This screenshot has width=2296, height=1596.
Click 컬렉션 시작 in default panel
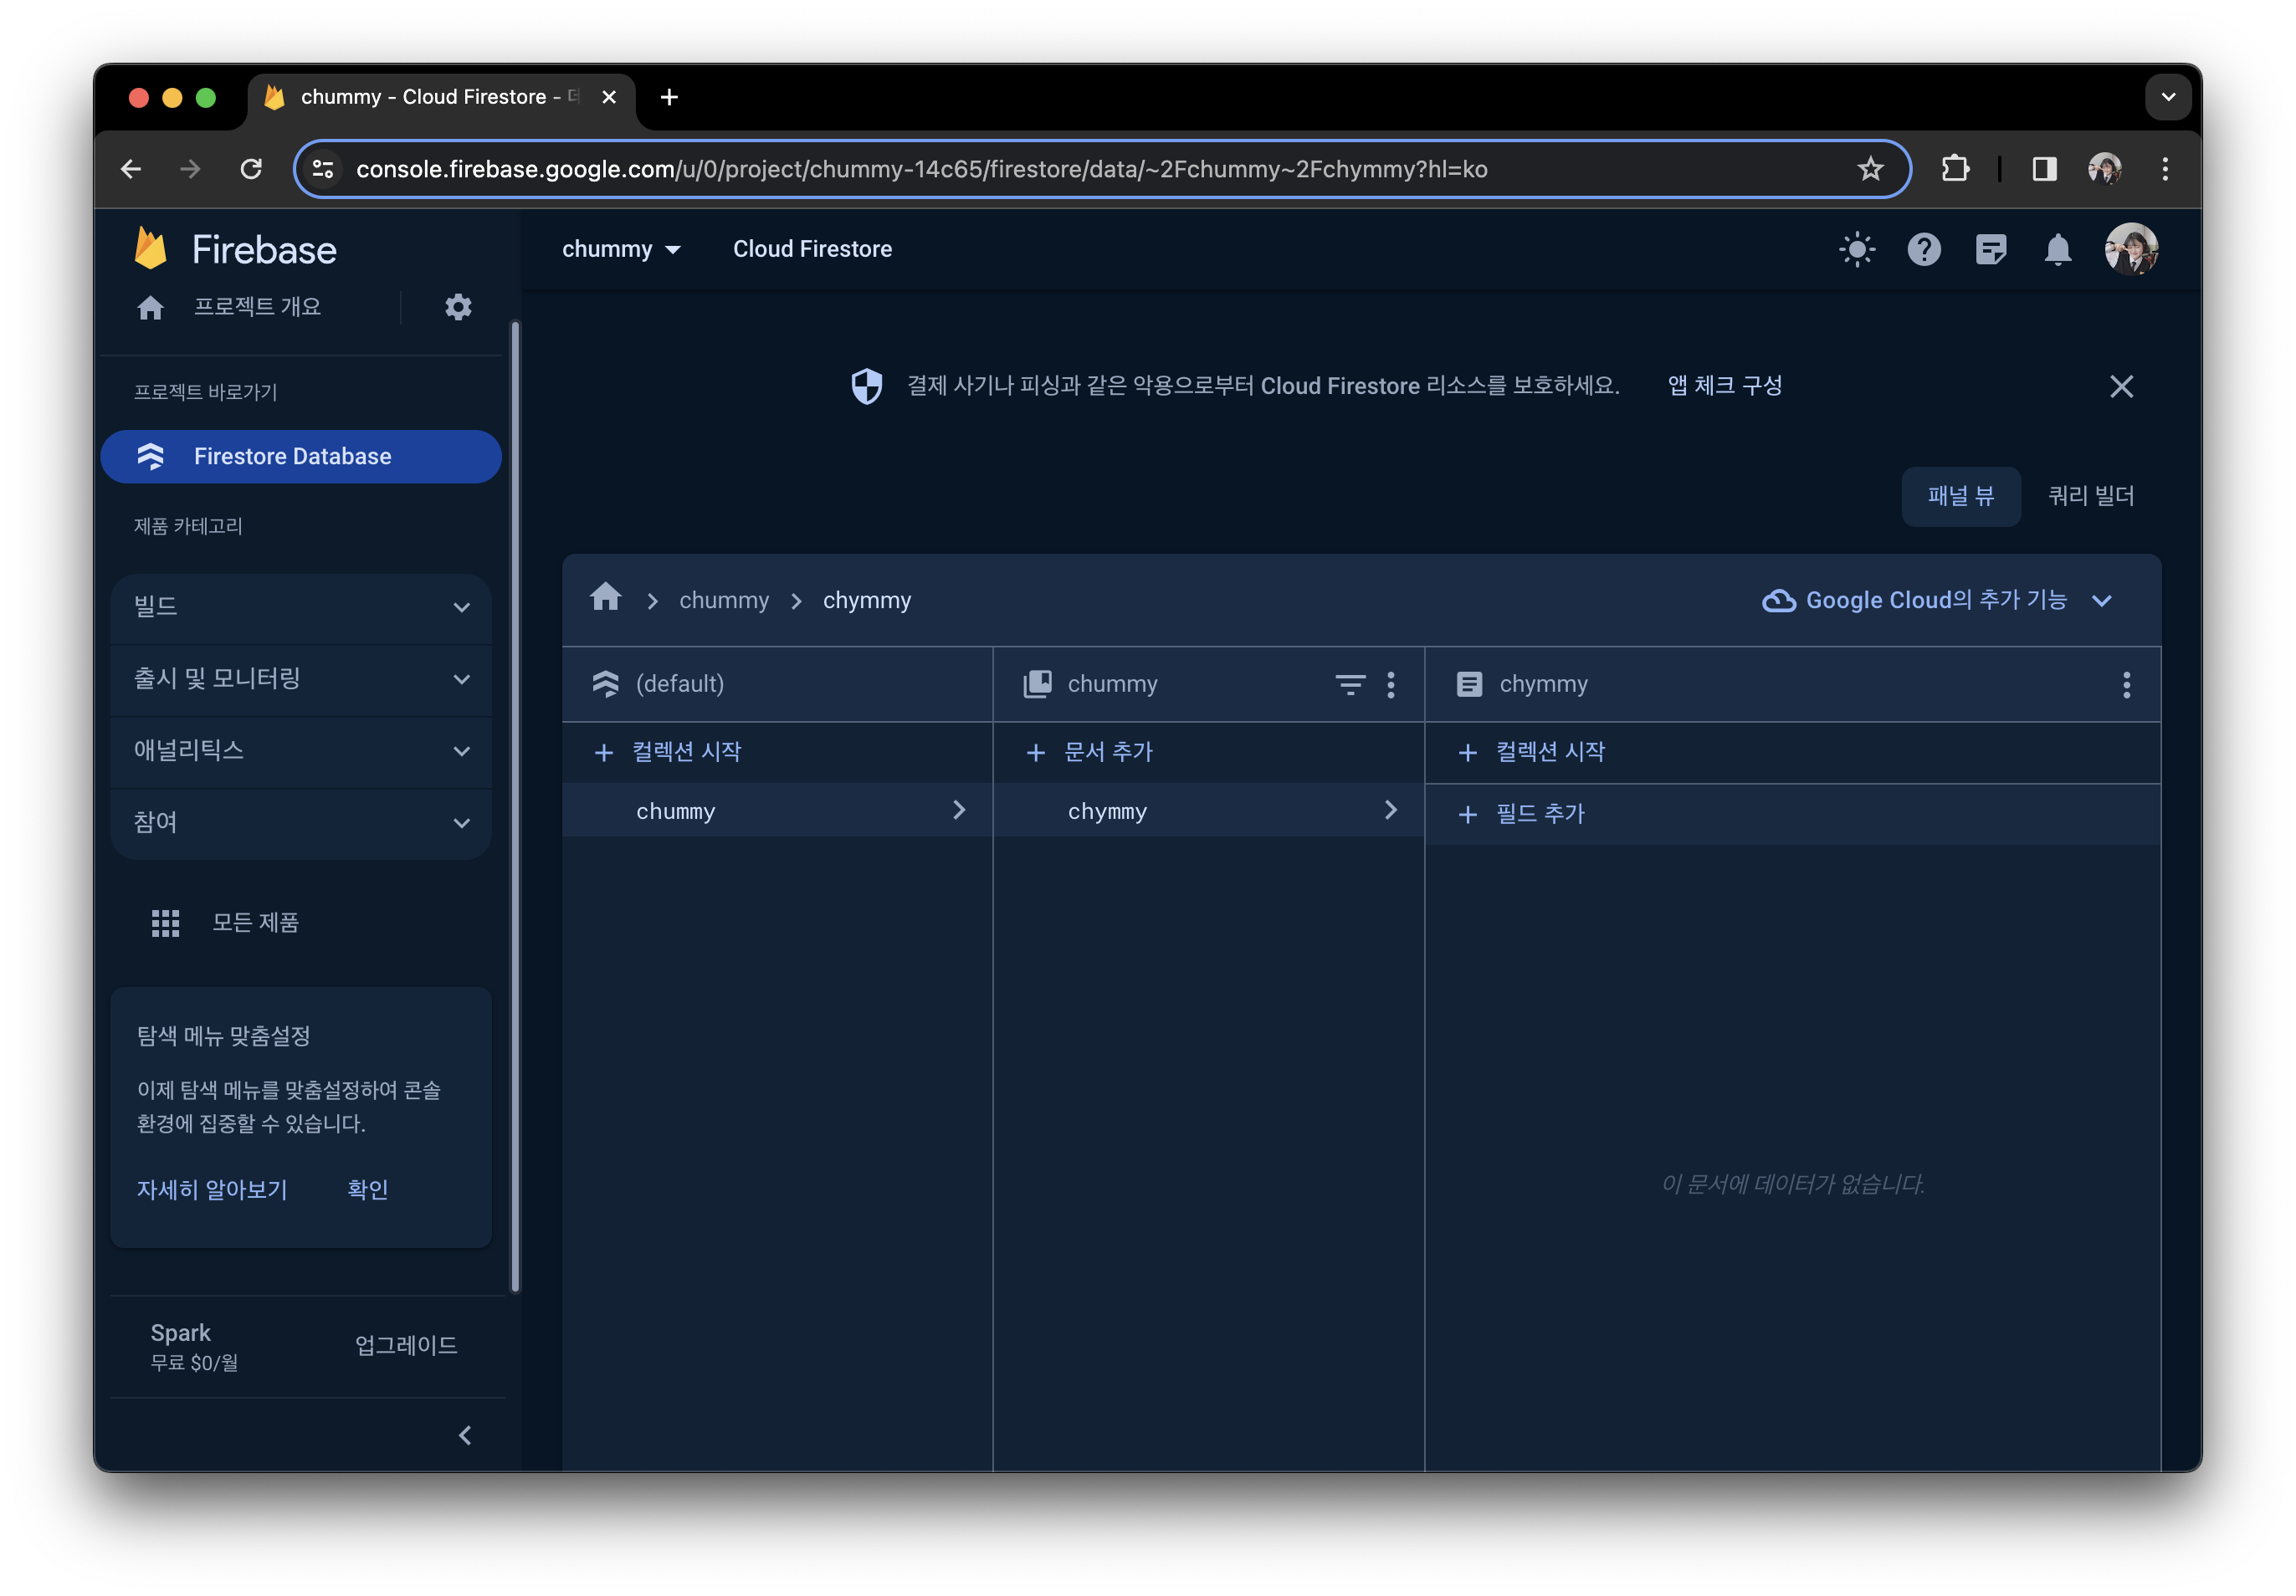pyautogui.click(x=668, y=753)
